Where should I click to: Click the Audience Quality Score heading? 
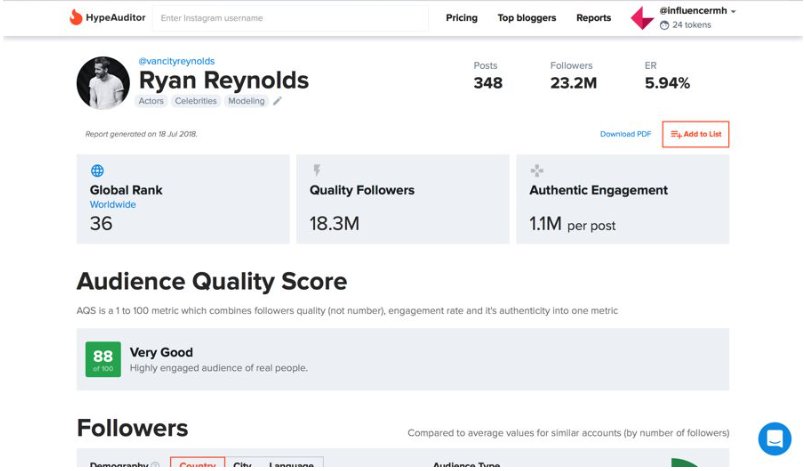click(x=212, y=281)
